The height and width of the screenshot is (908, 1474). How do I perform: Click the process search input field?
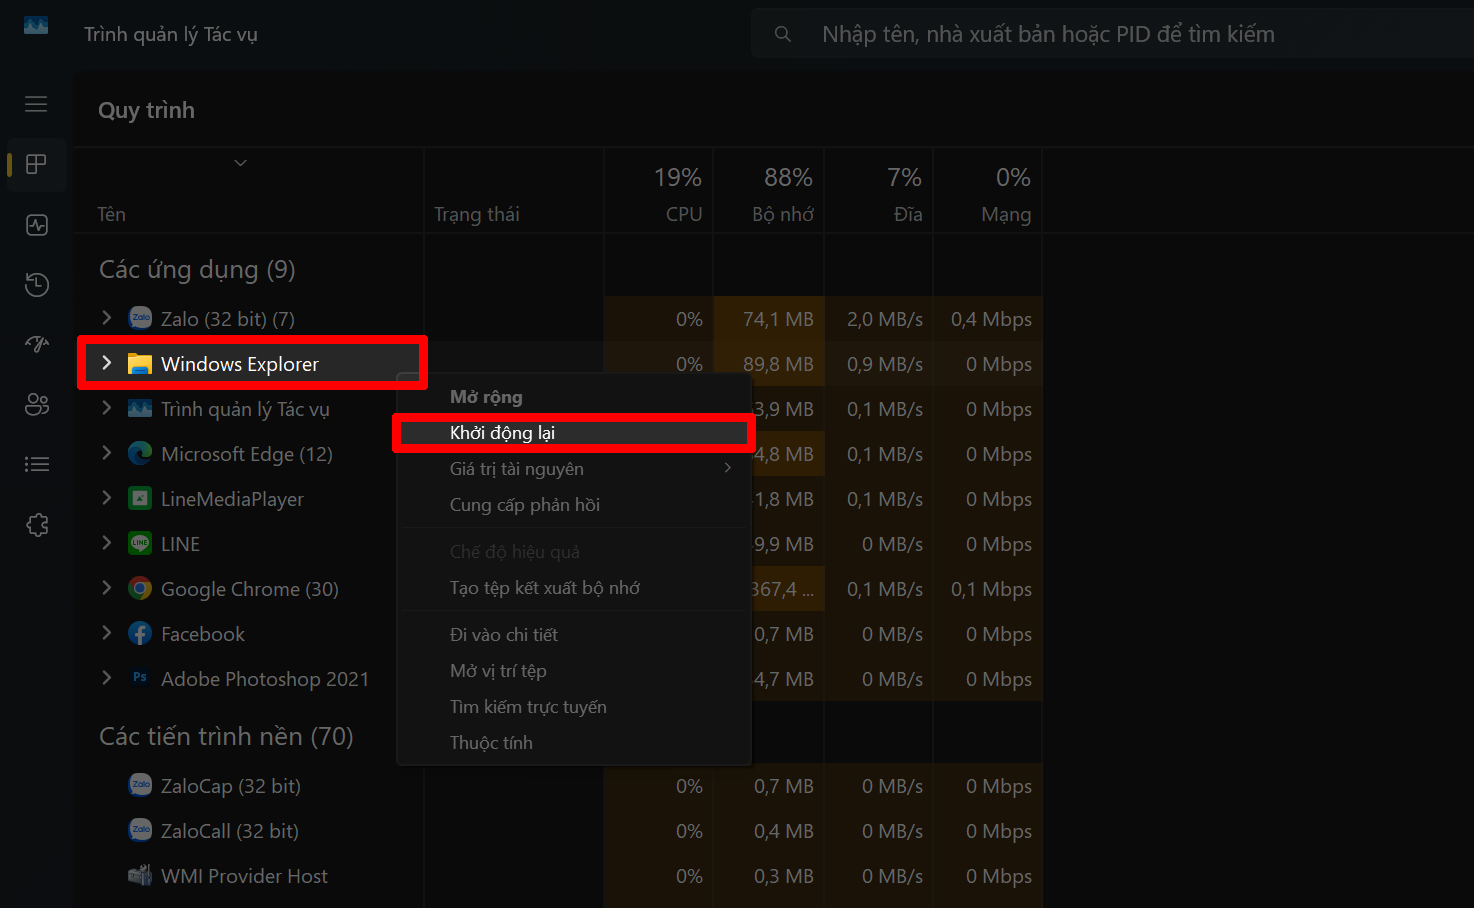coord(1100,34)
